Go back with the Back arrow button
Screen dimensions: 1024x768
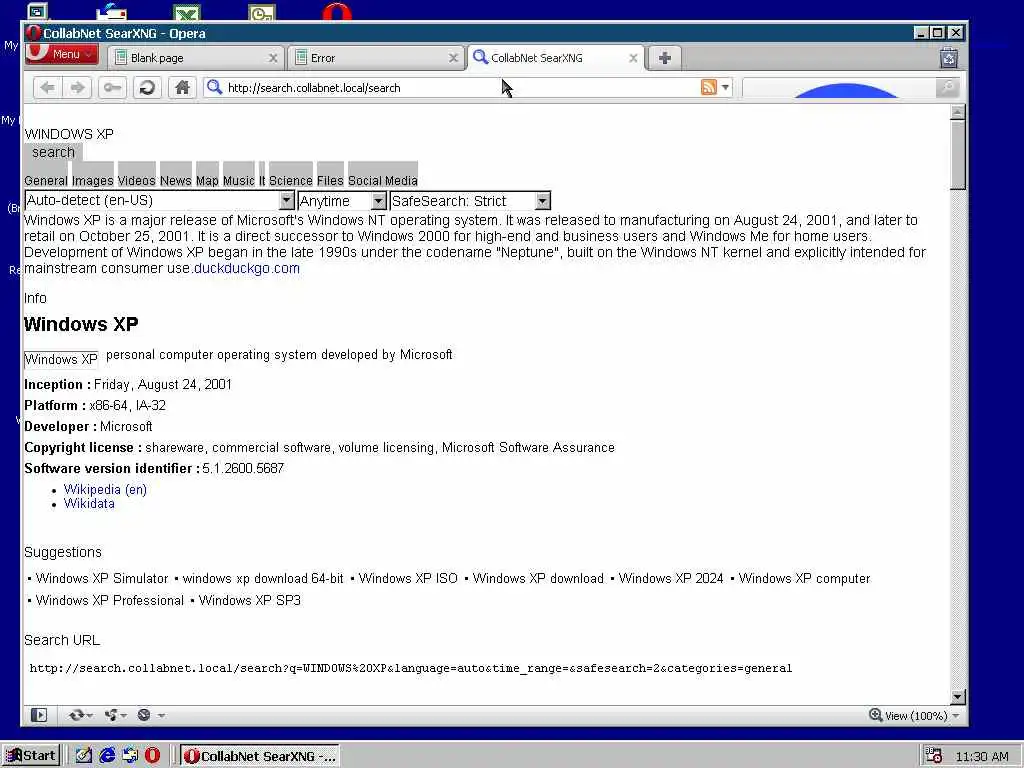48,88
